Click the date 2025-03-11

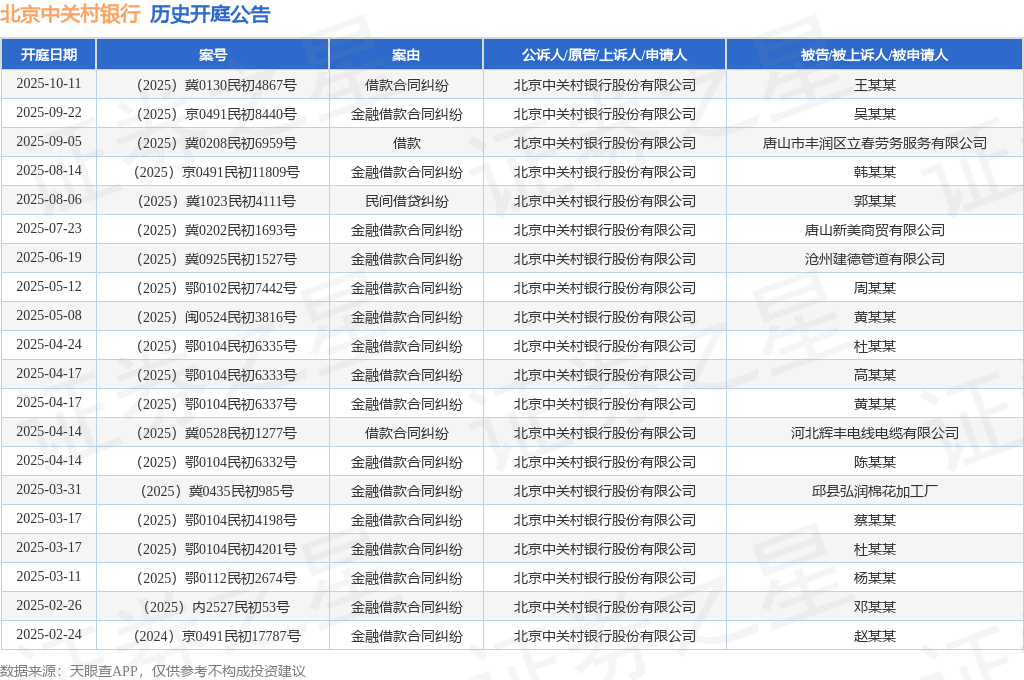(x=49, y=575)
